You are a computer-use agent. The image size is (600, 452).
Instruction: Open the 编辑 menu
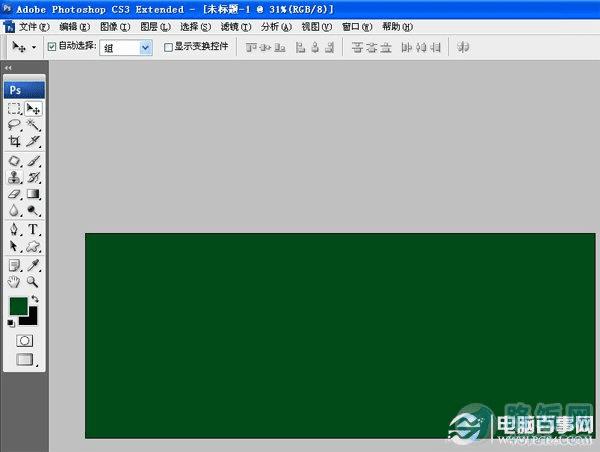[75, 27]
